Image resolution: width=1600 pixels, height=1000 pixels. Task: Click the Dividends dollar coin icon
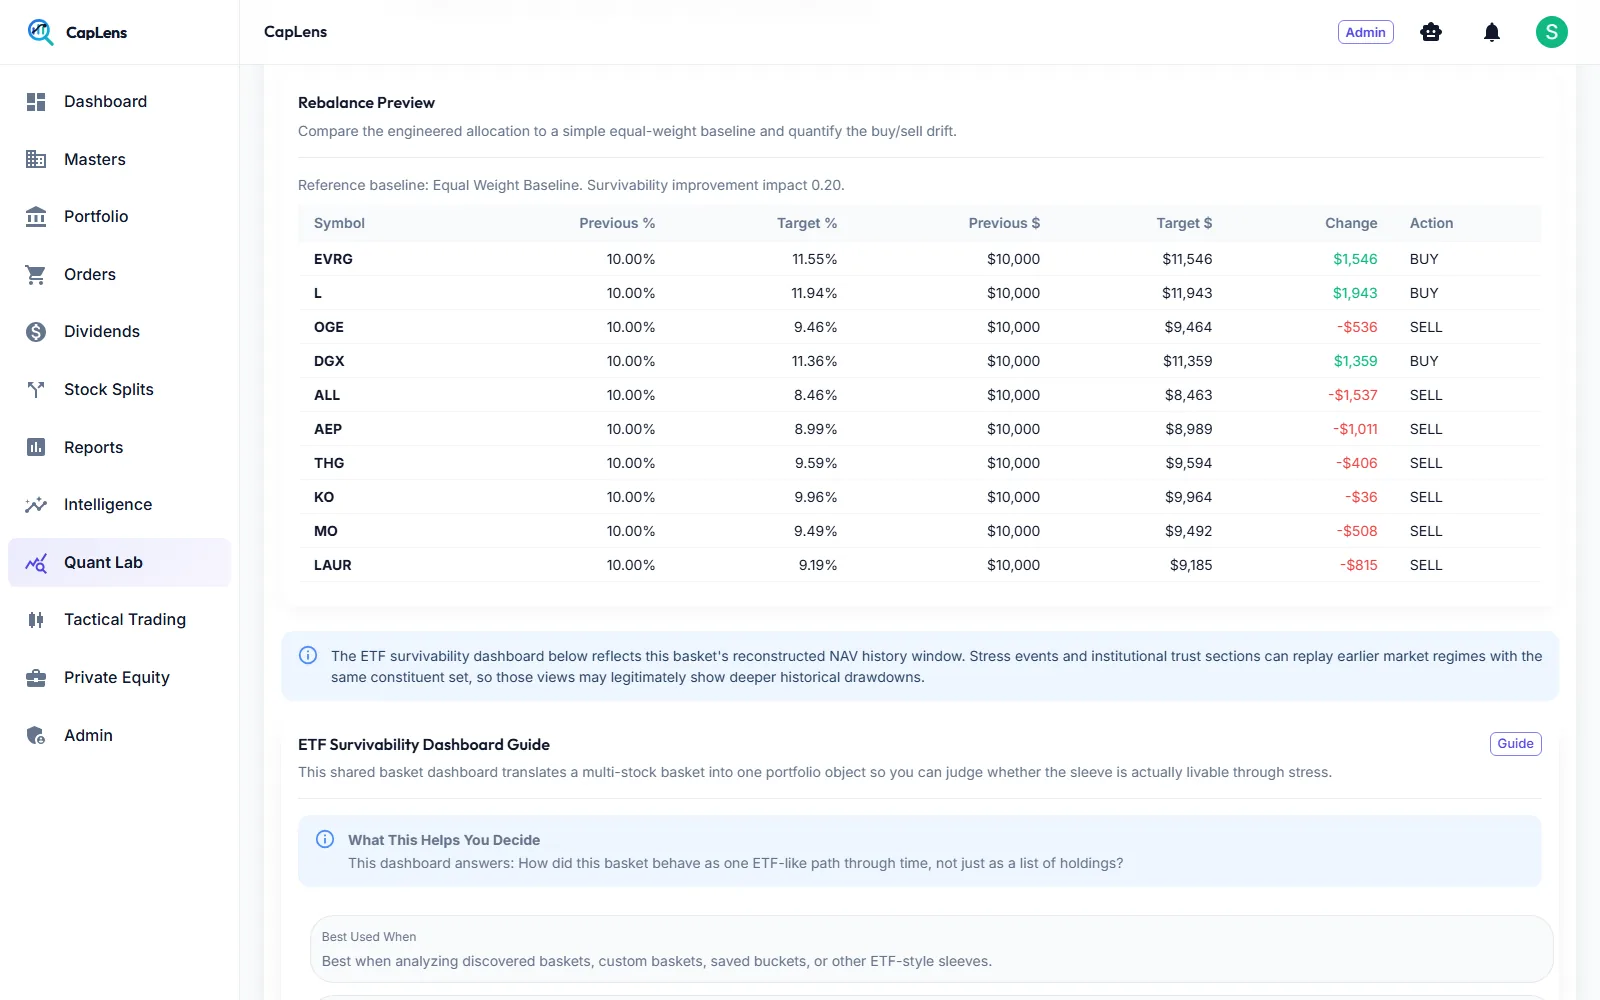tap(36, 332)
